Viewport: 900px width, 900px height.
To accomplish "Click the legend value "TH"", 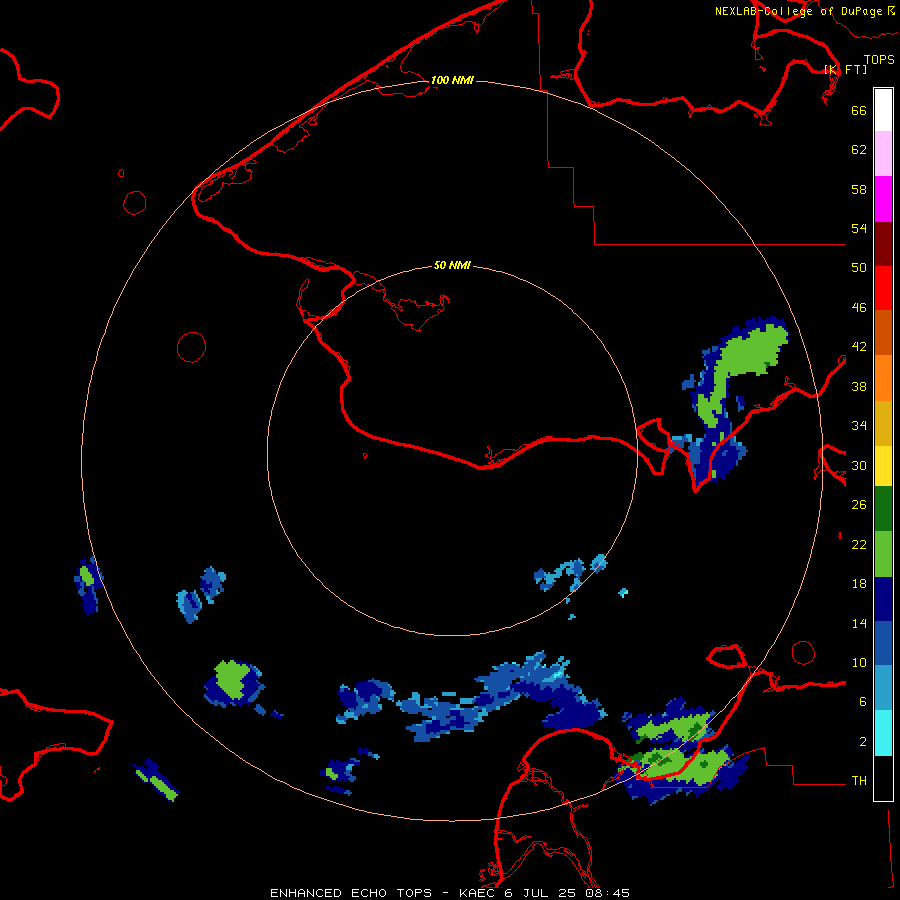I will click(859, 780).
